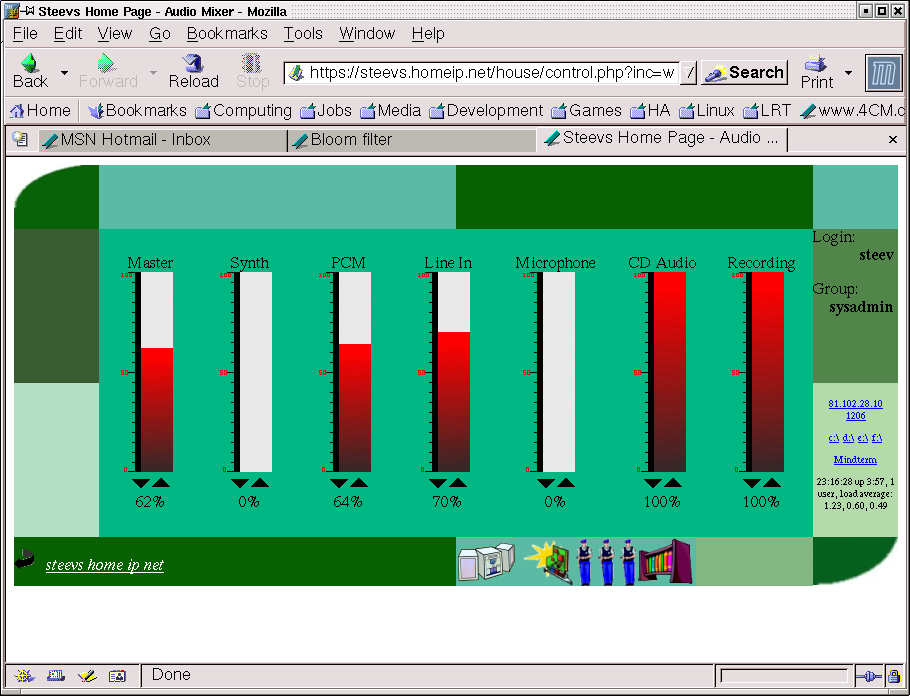The height and width of the screenshot is (696, 910).
Task: Click the Home icon in bookmarks toolbar
Action: pyautogui.click(x=40, y=111)
